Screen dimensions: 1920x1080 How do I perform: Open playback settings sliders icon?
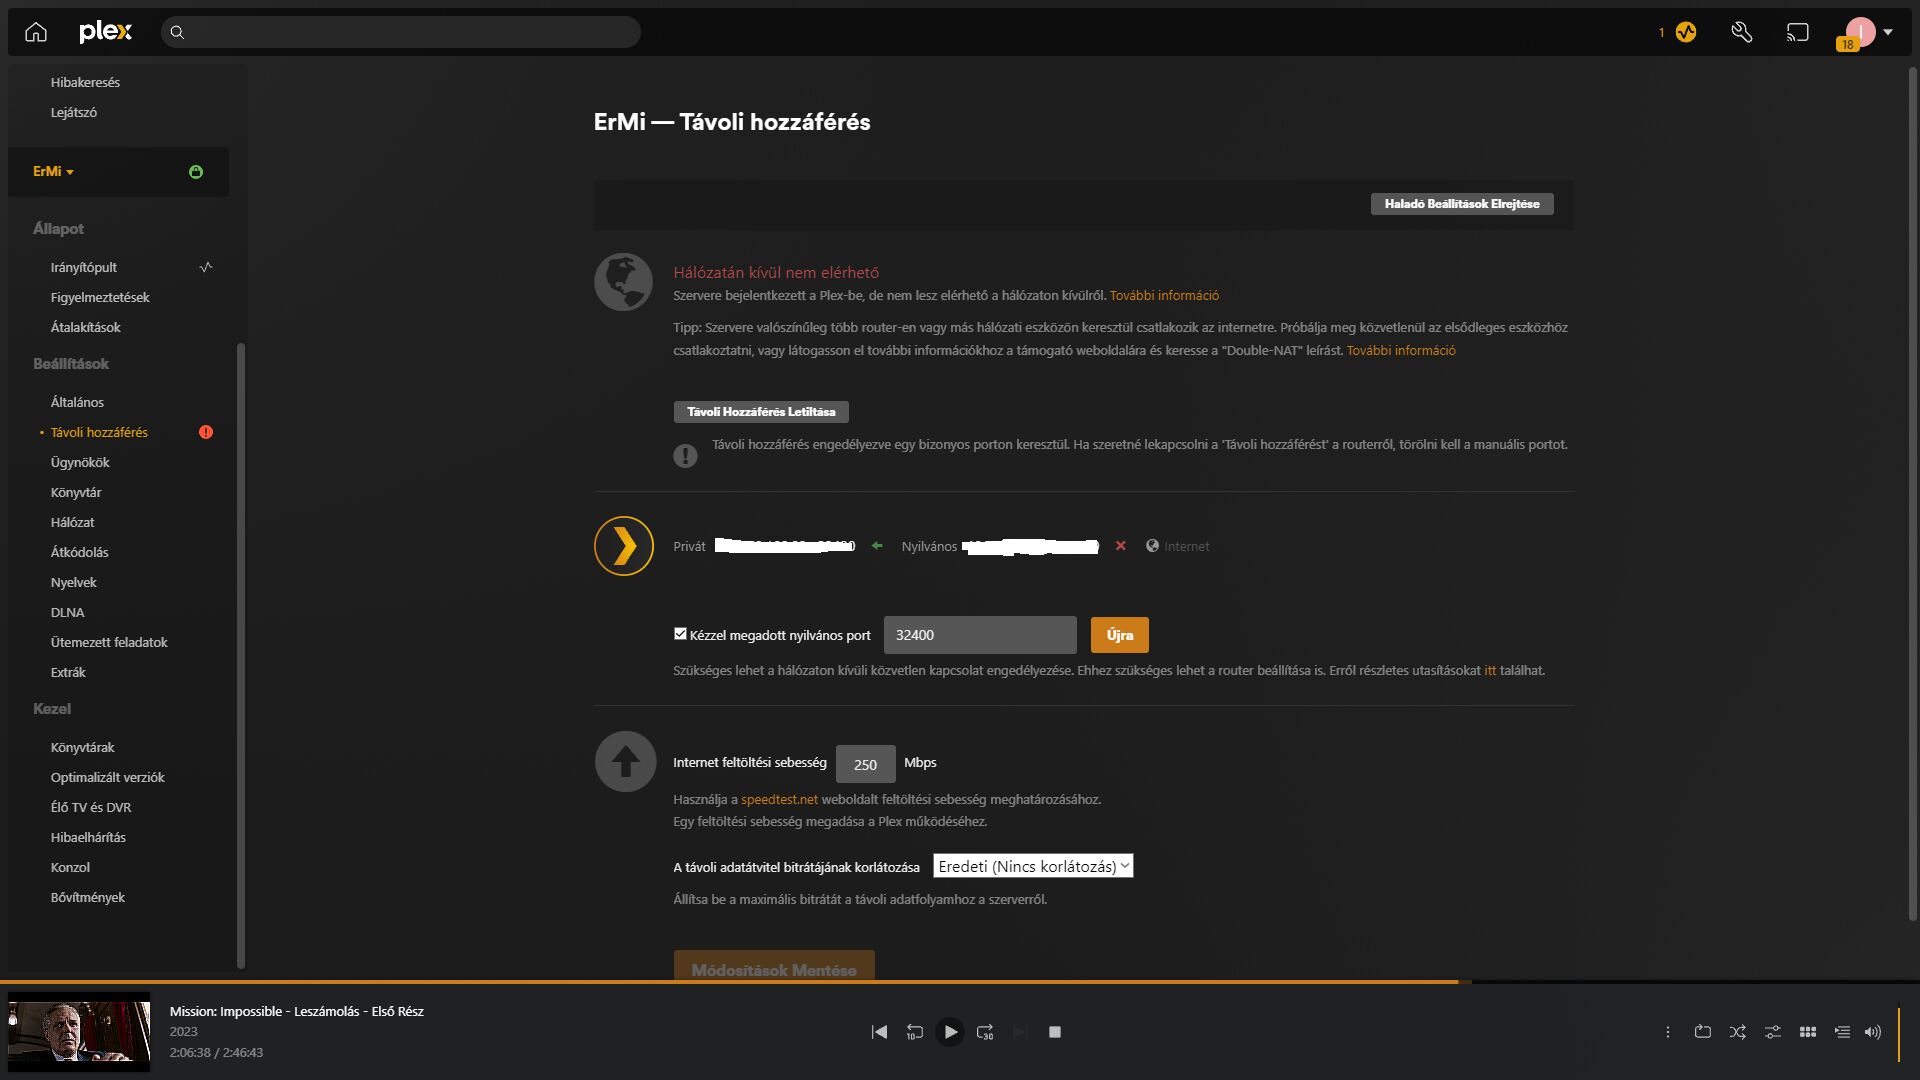(1773, 1032)
